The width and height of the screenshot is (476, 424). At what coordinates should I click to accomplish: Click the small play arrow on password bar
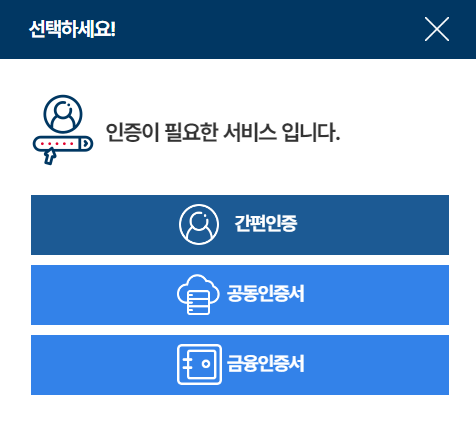pyautogui.click(x=86, y=144)
